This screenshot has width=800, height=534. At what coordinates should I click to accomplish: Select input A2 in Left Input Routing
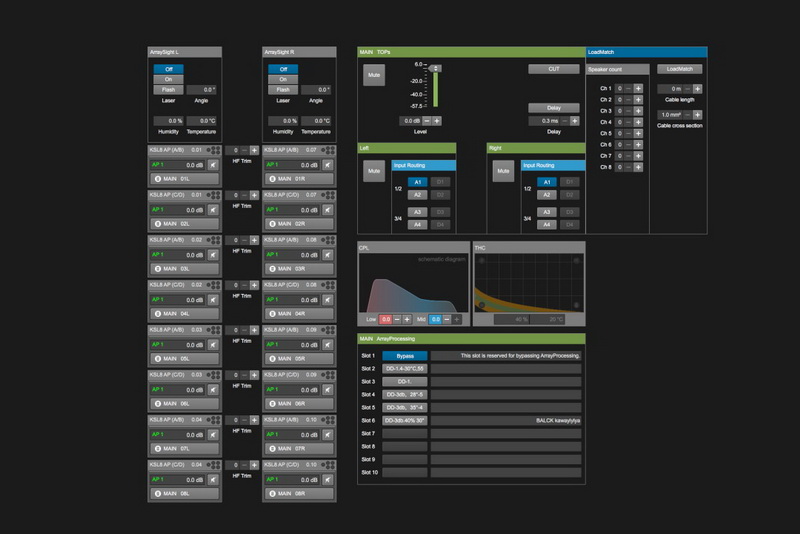pyautogui.click(x=418, y=194)
